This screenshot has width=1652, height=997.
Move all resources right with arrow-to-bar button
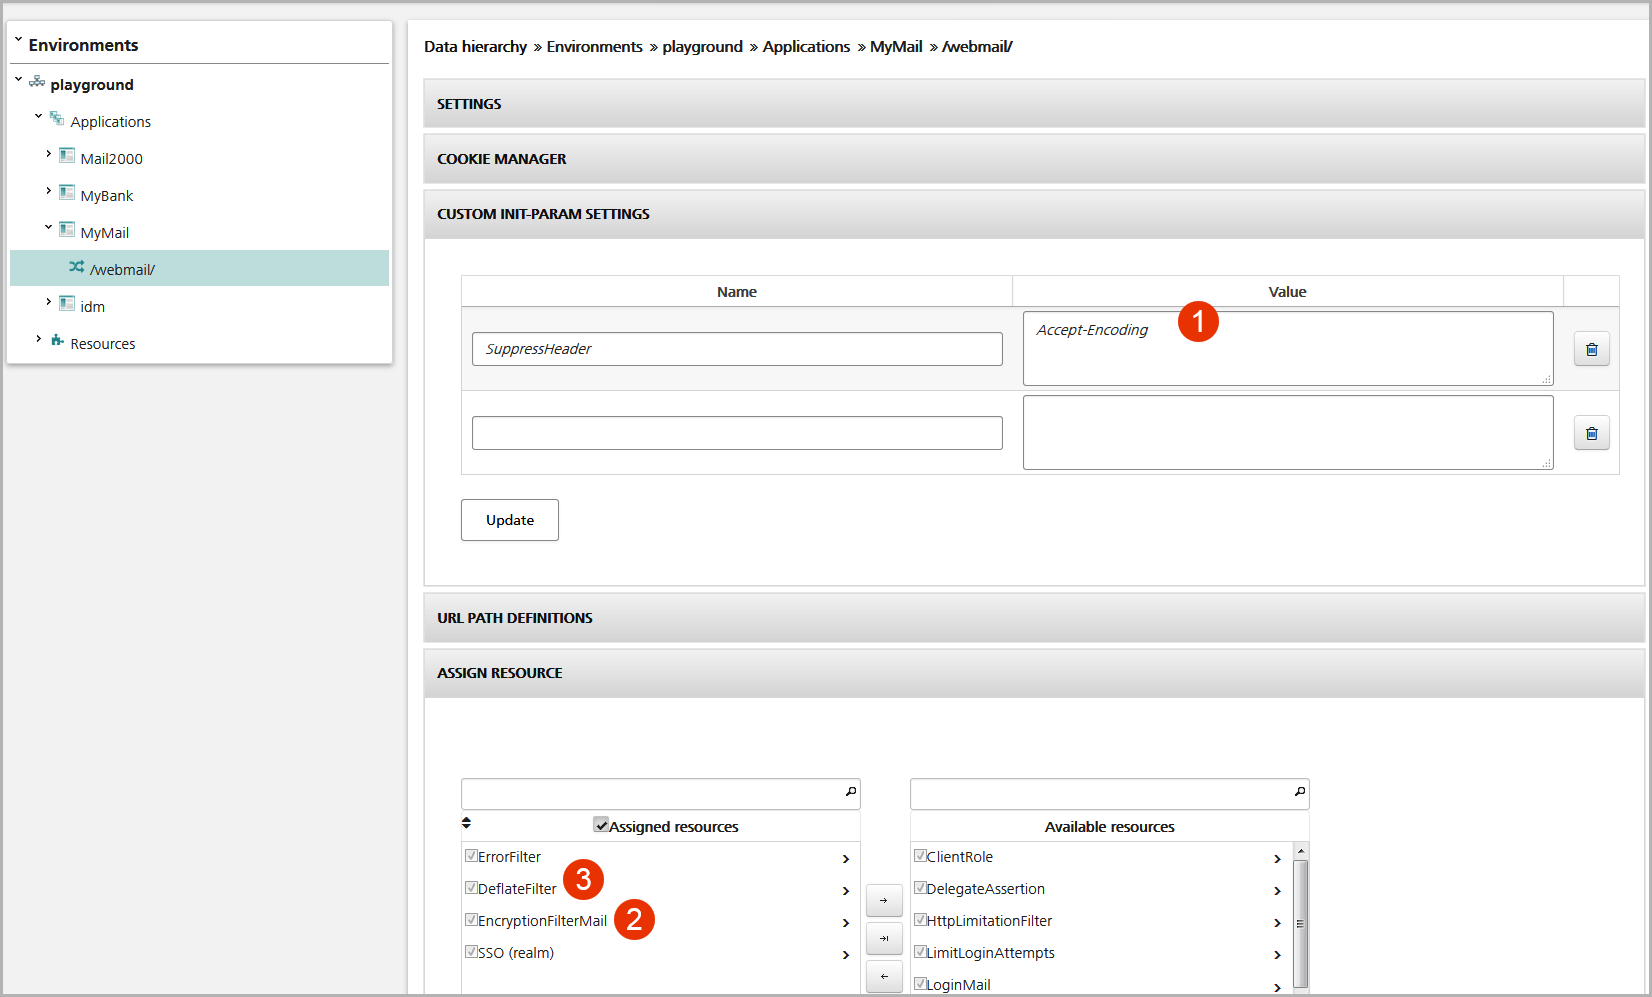coord(884,938)
